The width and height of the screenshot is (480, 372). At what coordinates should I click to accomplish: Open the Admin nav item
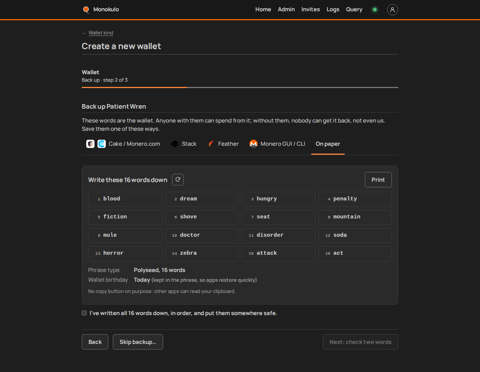[286, 9]
